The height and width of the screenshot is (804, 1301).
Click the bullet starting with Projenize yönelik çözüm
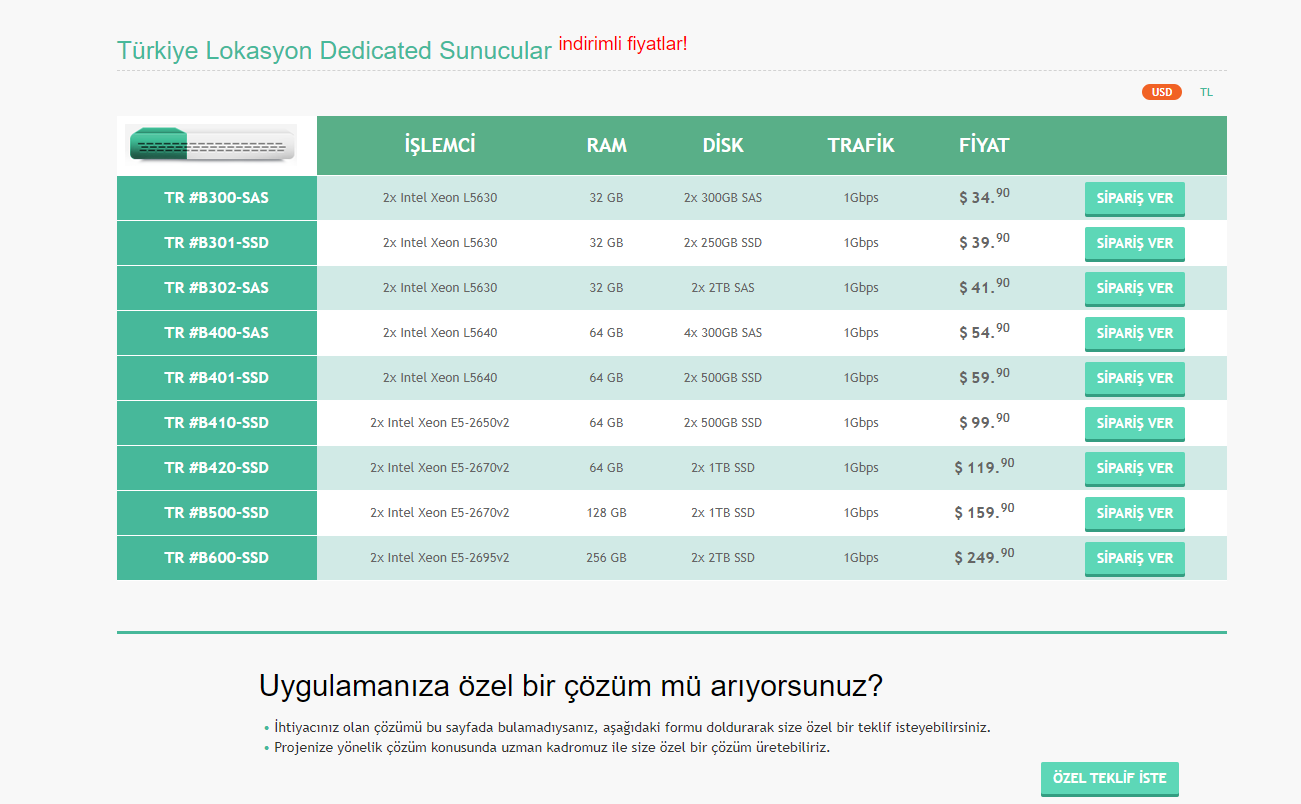(552, 747)
